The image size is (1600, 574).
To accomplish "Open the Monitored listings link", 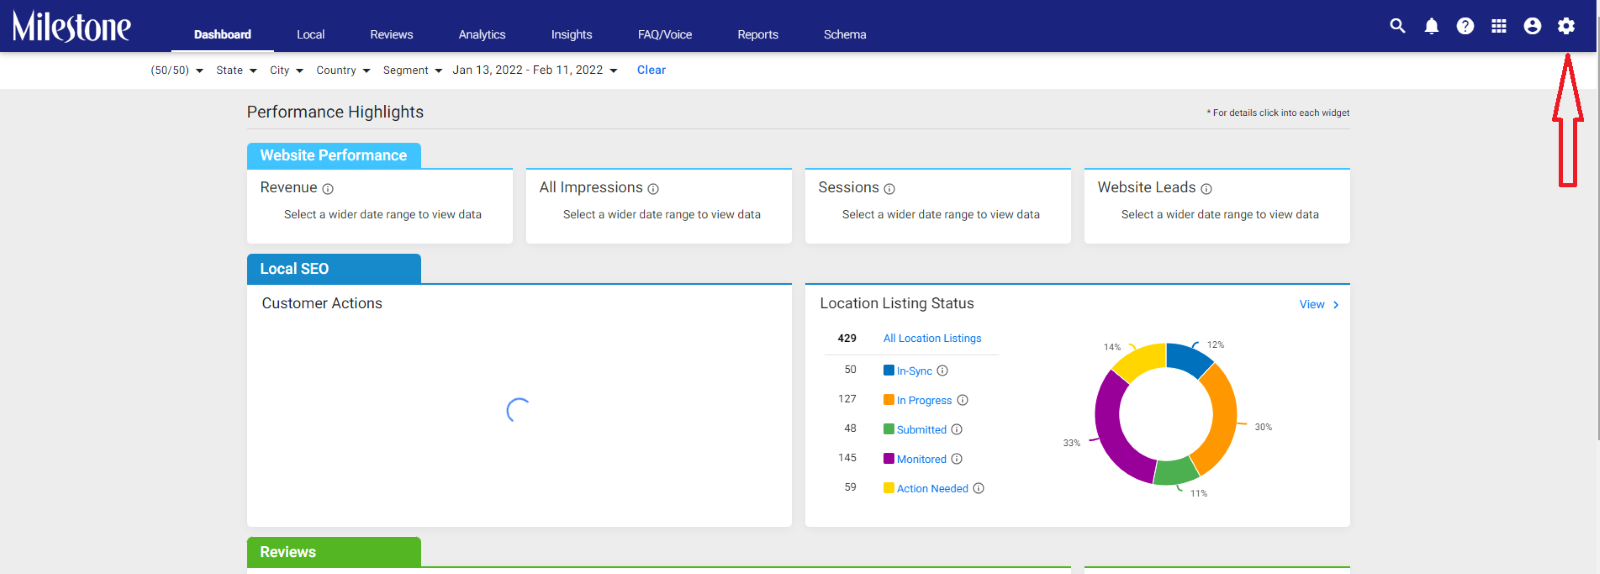I will click(921, 459).
